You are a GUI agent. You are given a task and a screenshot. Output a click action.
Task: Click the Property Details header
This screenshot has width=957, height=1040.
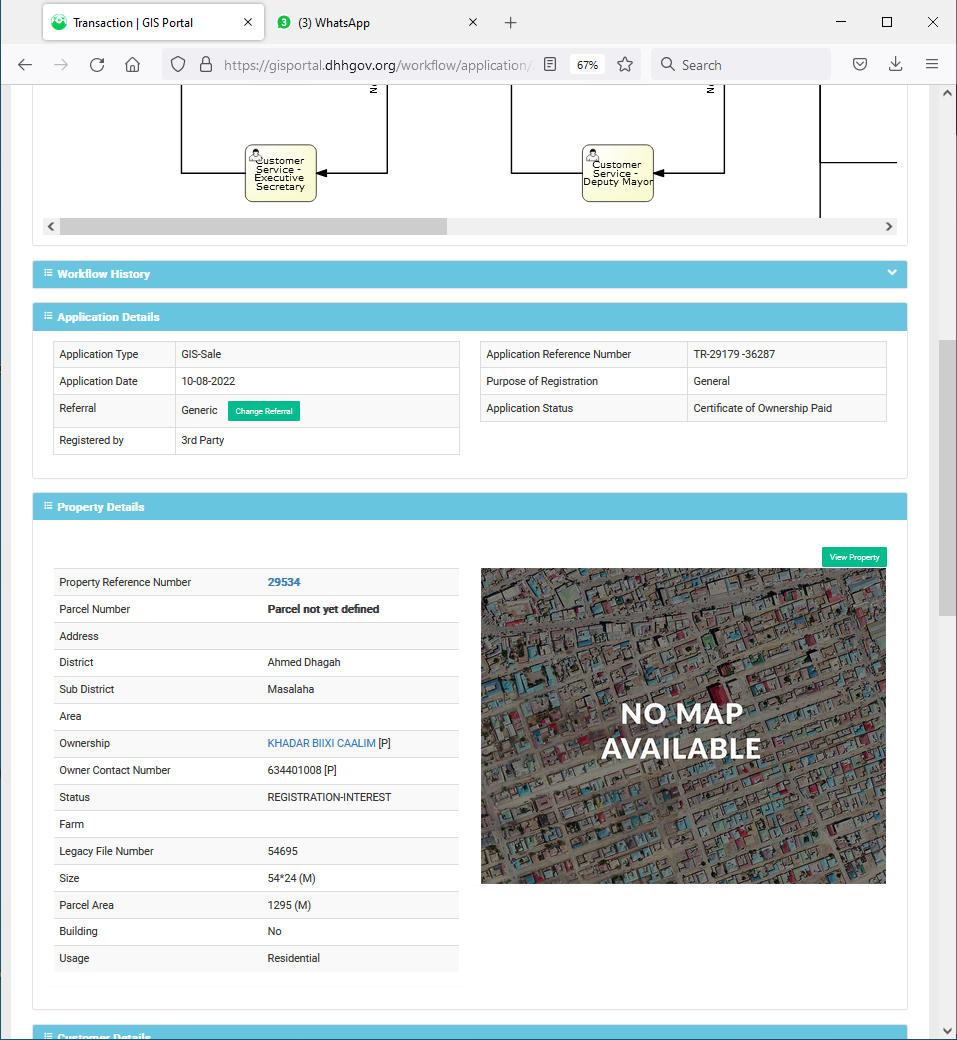(470, 507)
